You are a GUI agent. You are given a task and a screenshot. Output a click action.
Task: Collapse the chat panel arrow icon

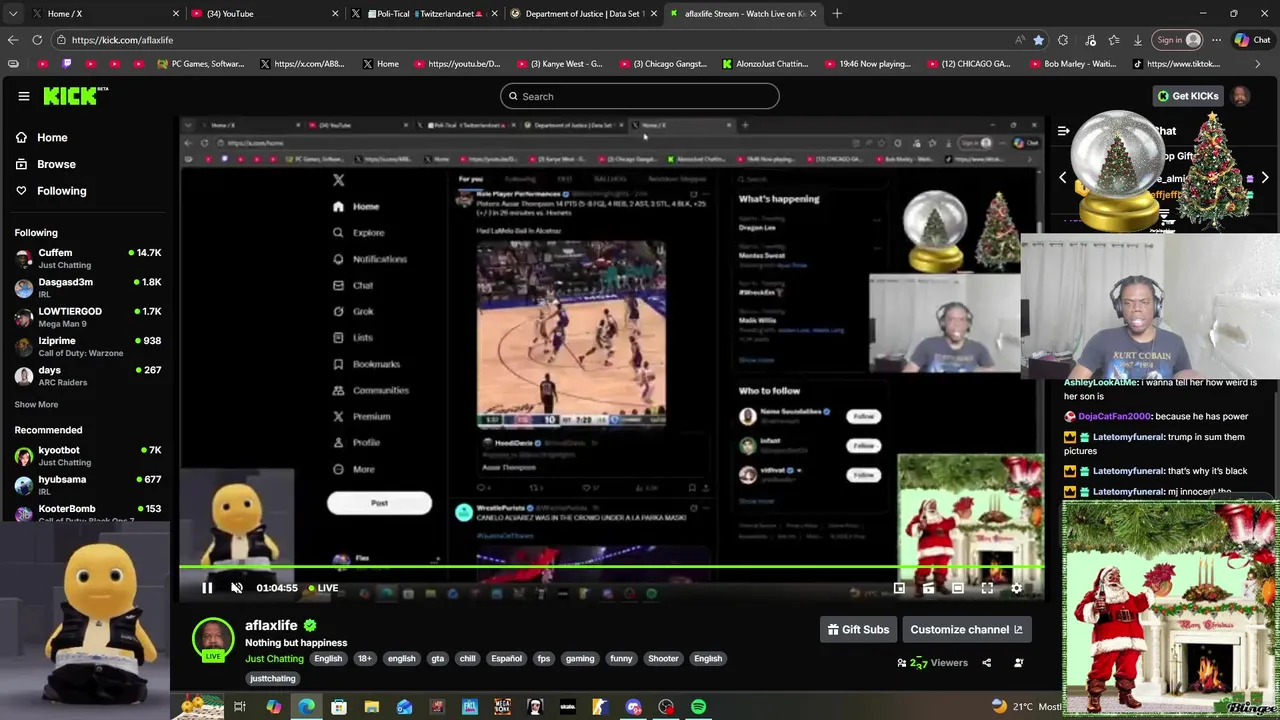coord(1063,131)
